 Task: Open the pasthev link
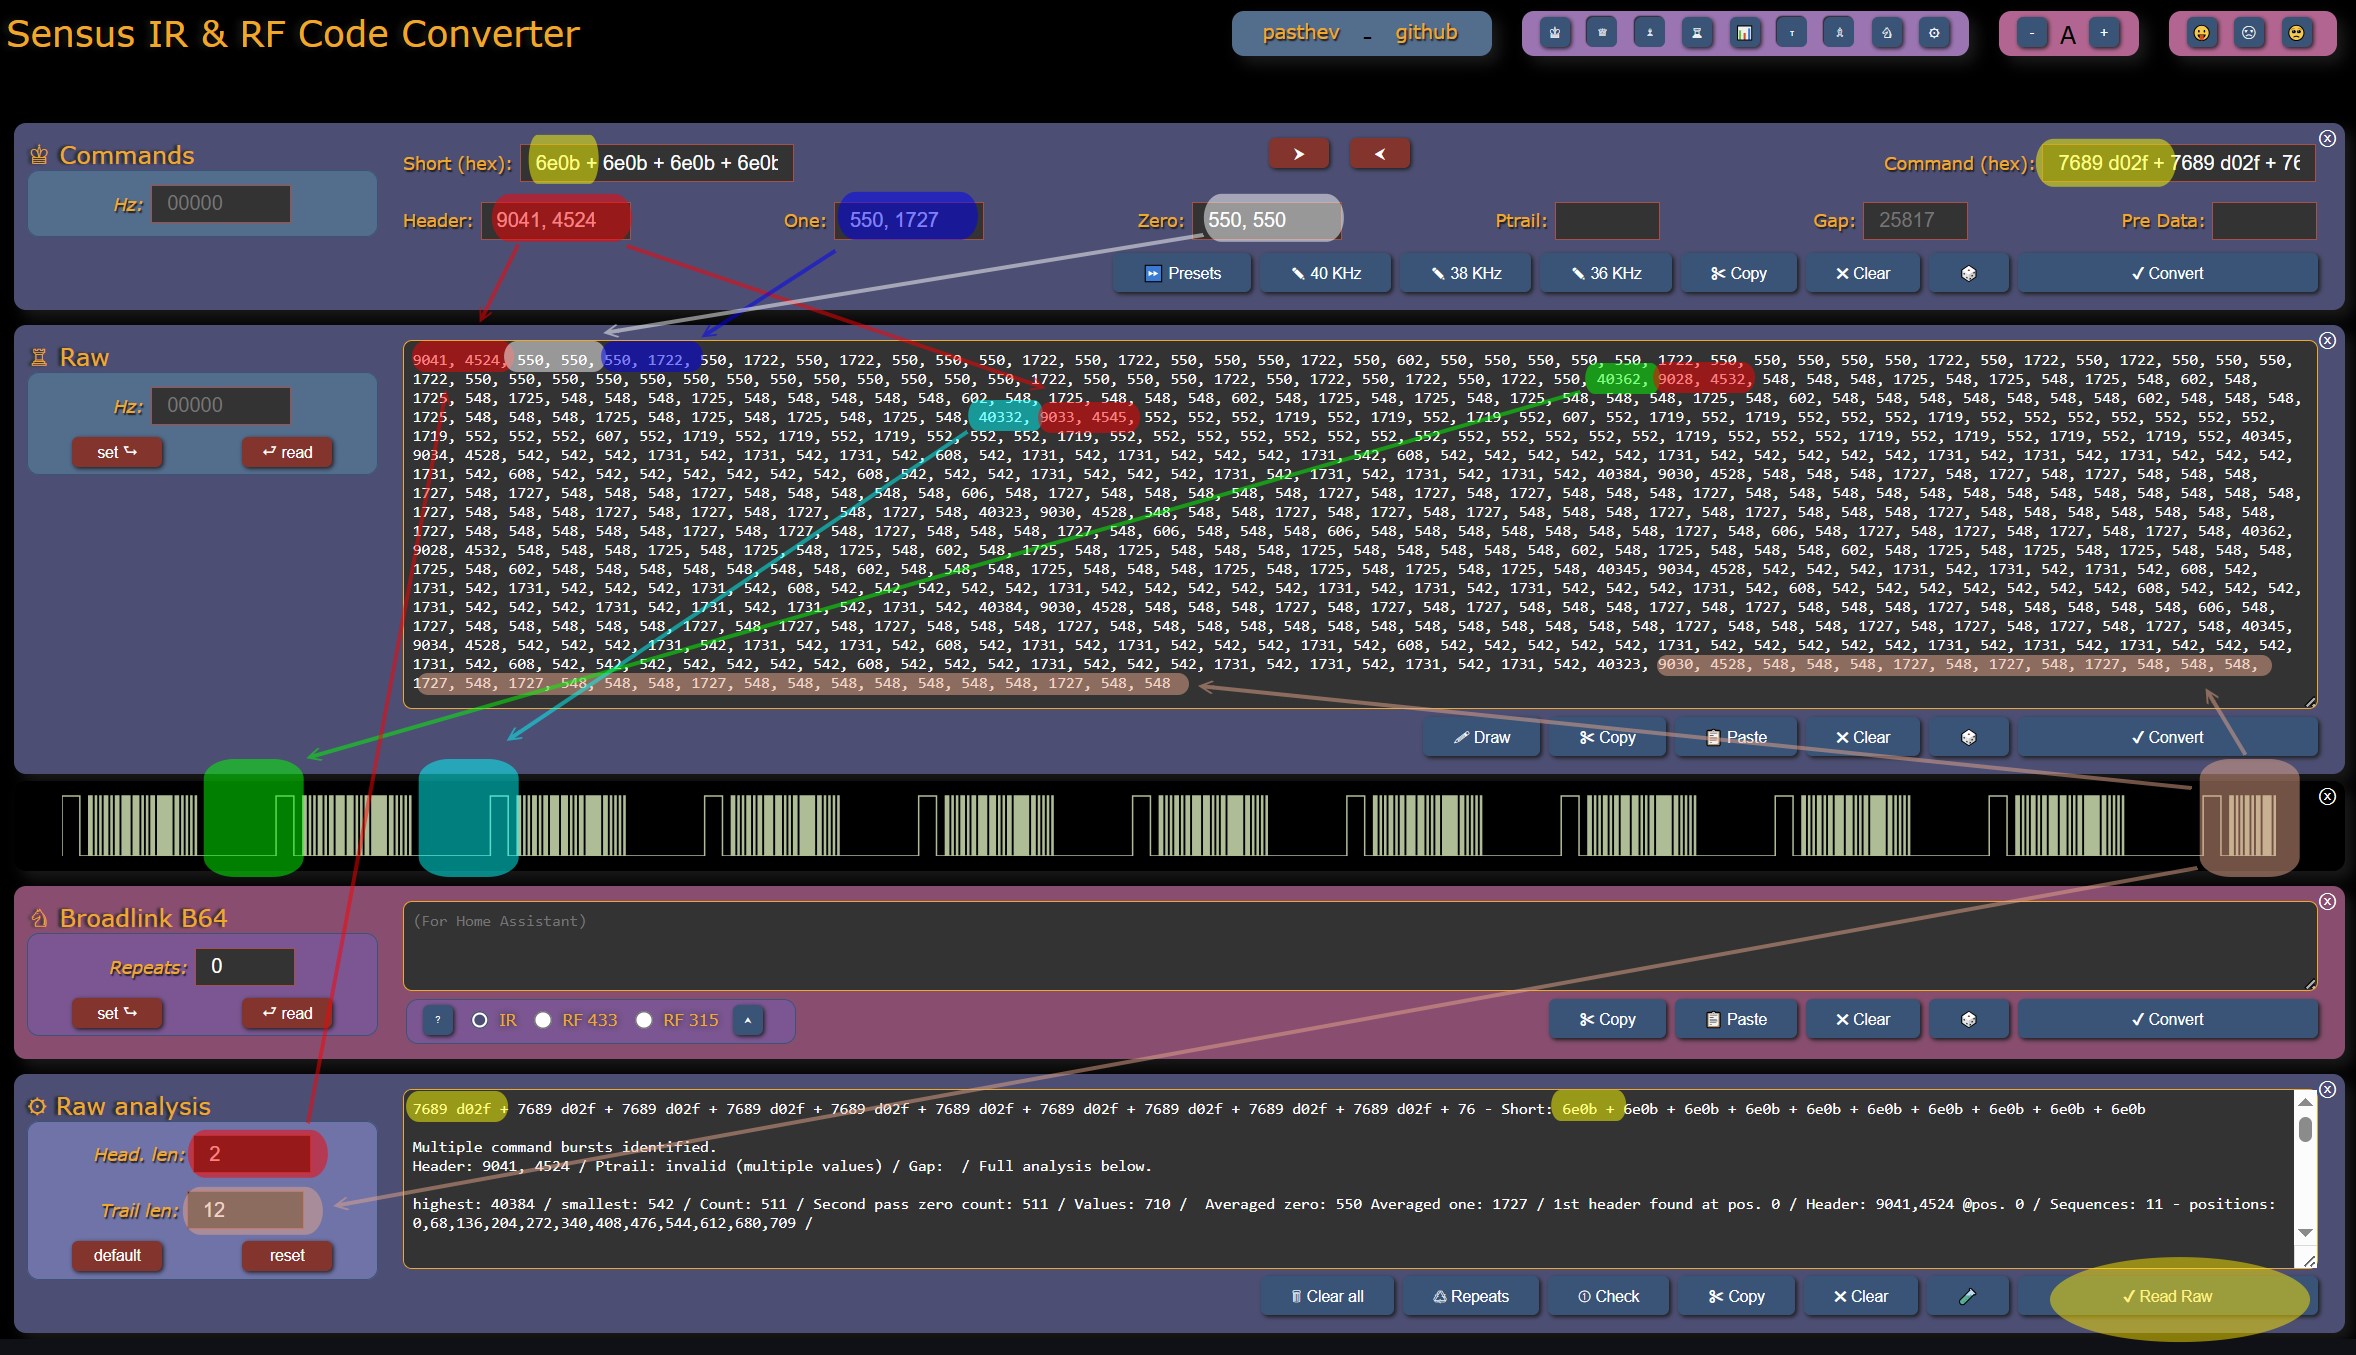1300,33
